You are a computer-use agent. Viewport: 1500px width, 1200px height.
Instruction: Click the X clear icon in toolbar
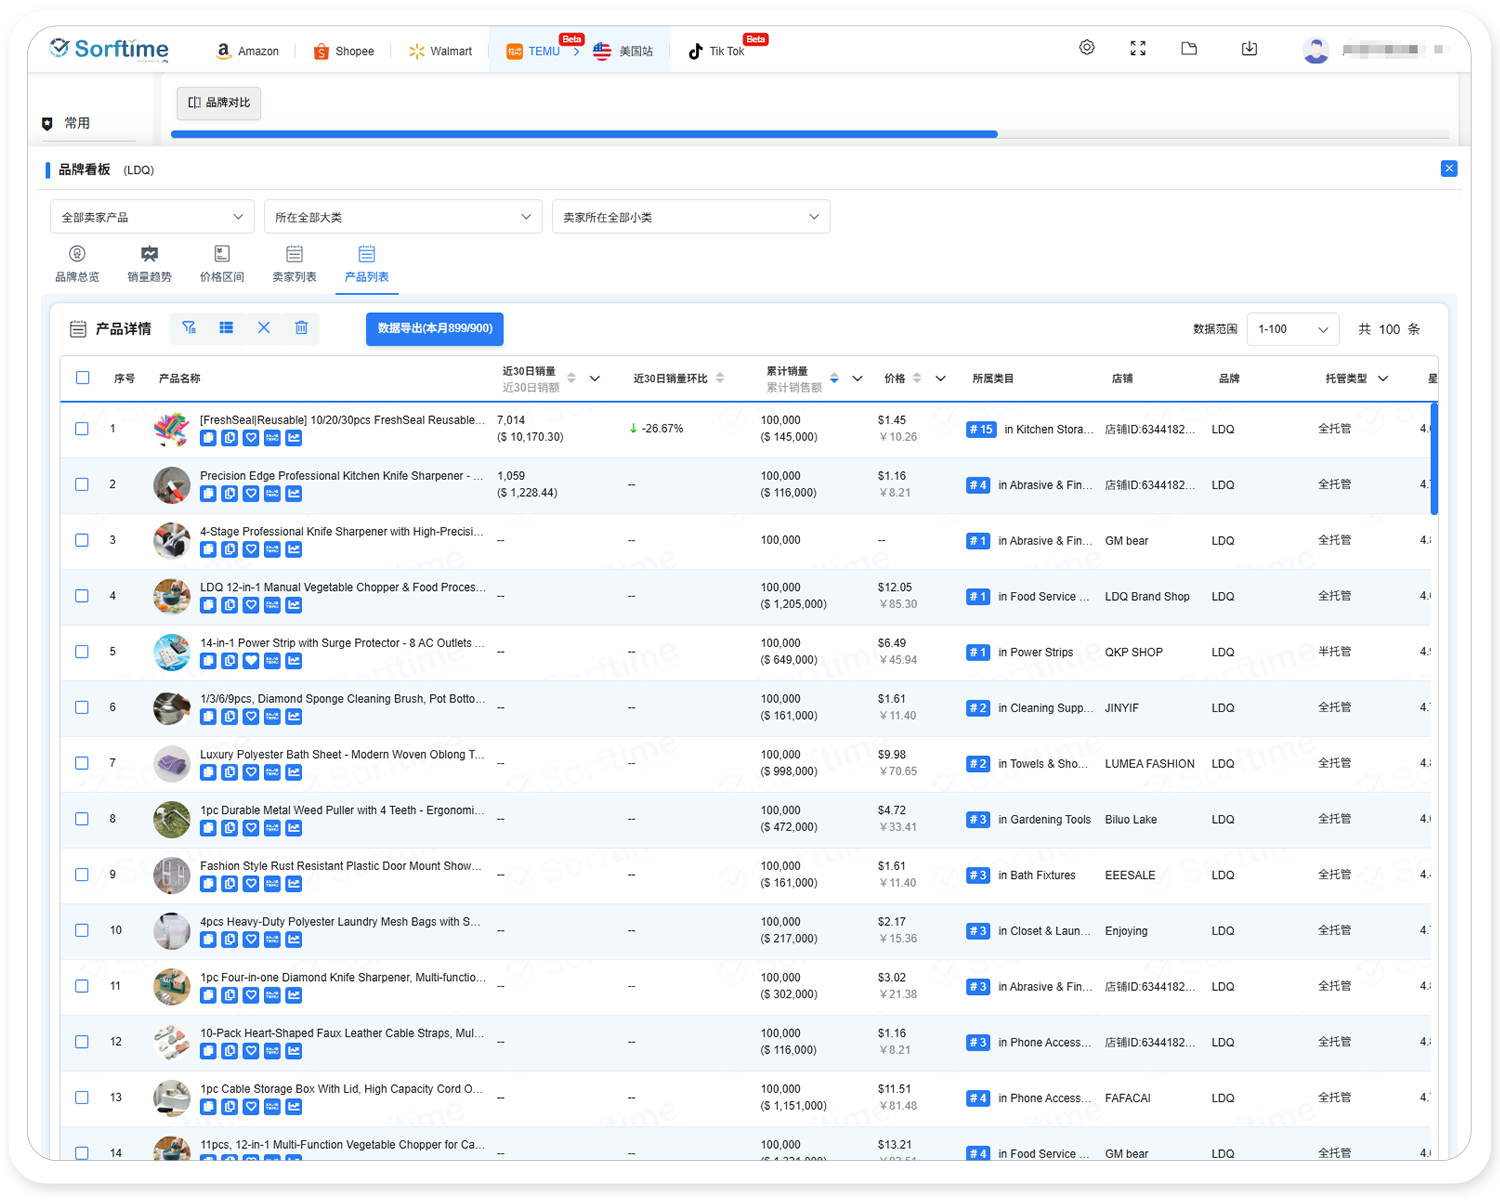264,328
